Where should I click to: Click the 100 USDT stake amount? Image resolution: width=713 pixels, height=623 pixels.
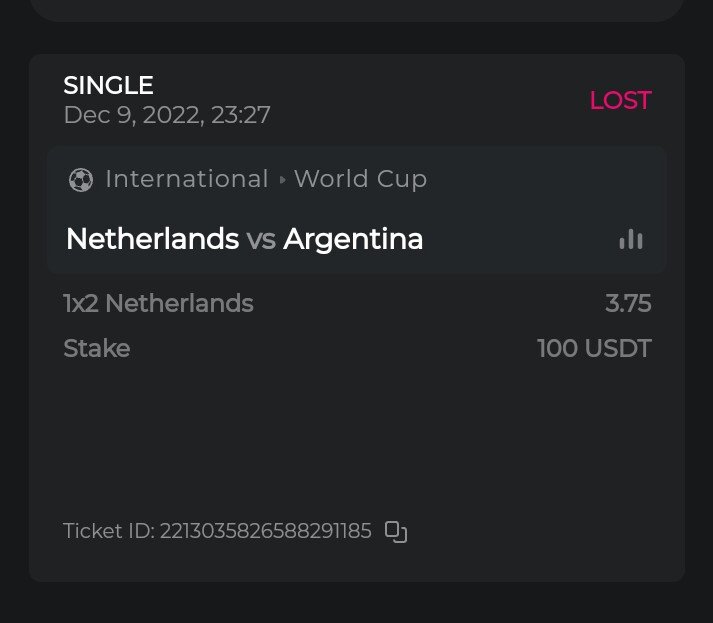coord(594,348)
